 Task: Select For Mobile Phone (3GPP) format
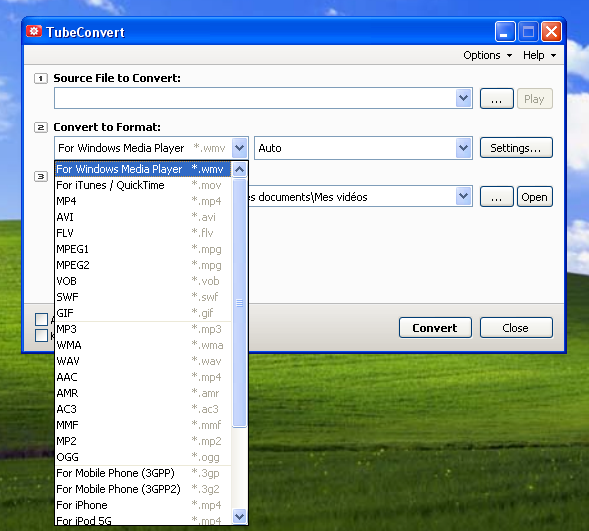click(143, 473)
